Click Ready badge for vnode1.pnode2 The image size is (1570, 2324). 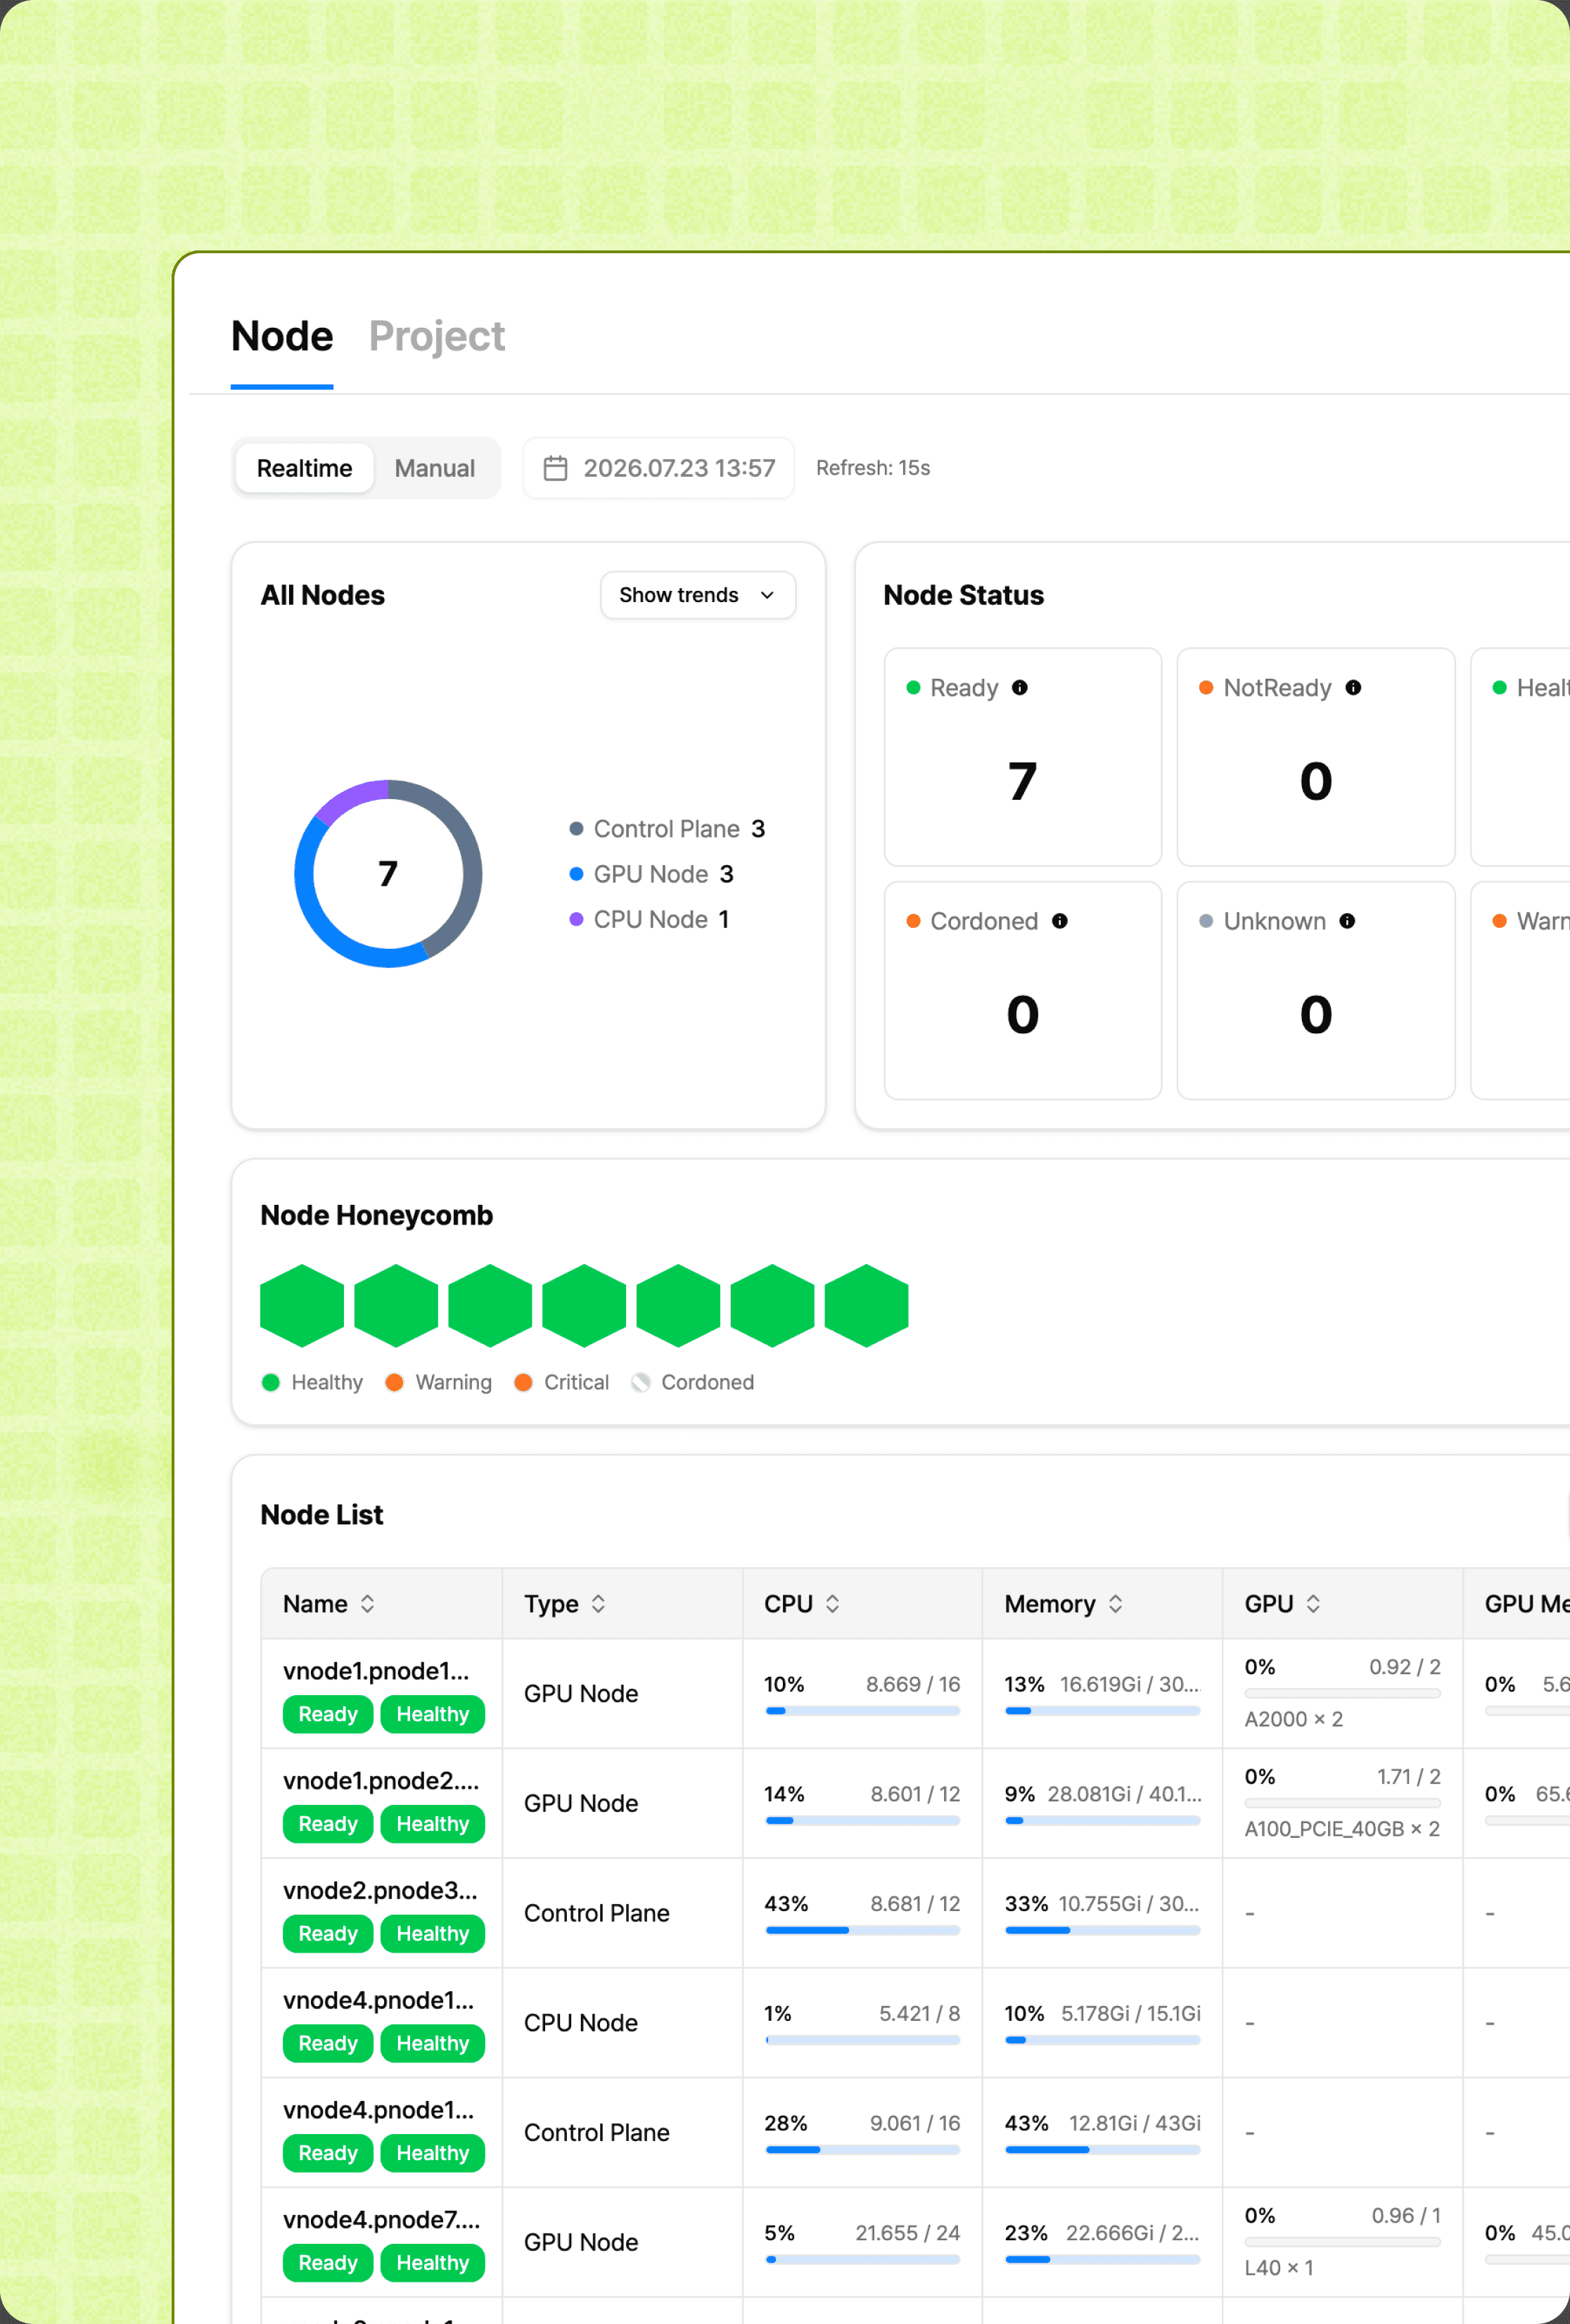[328, 1824]
